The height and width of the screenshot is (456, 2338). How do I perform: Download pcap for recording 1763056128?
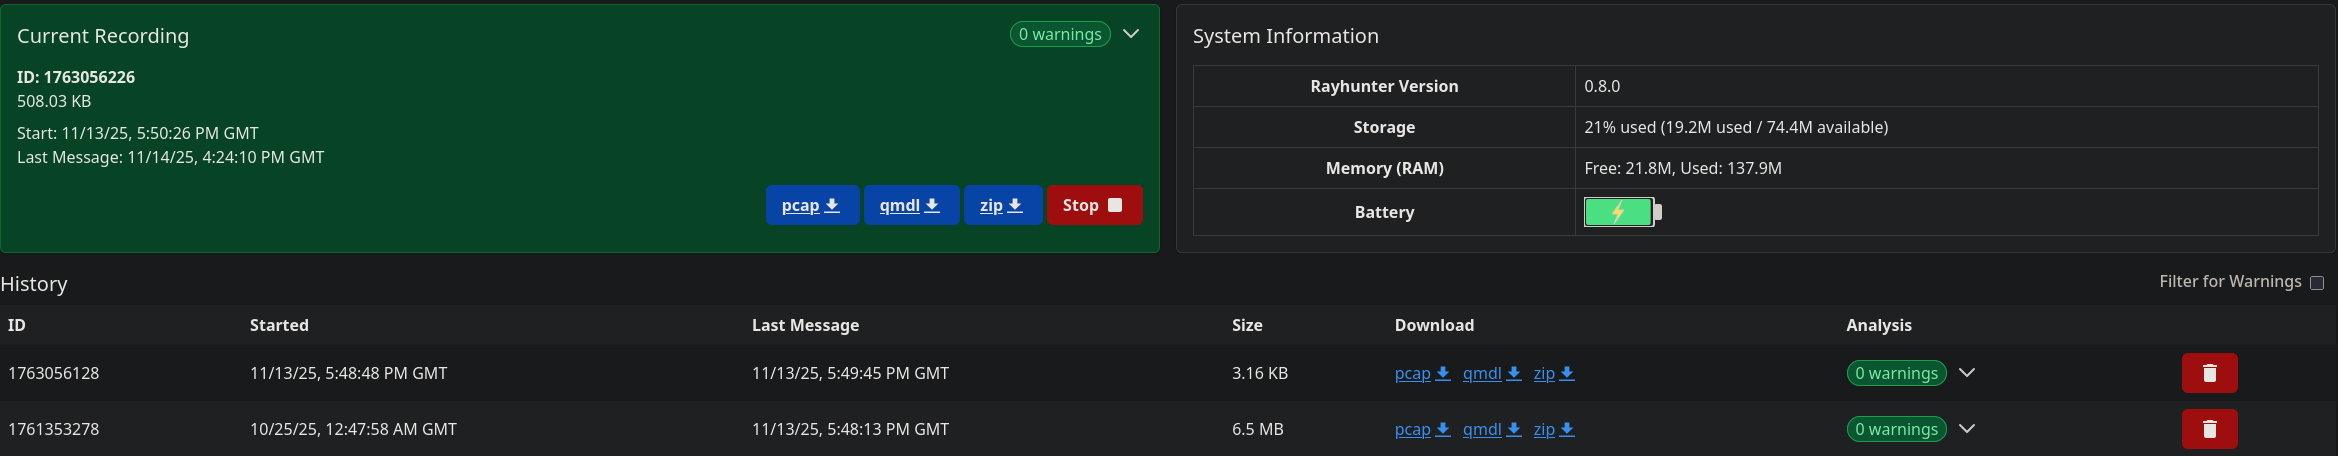pos(1422,373)
